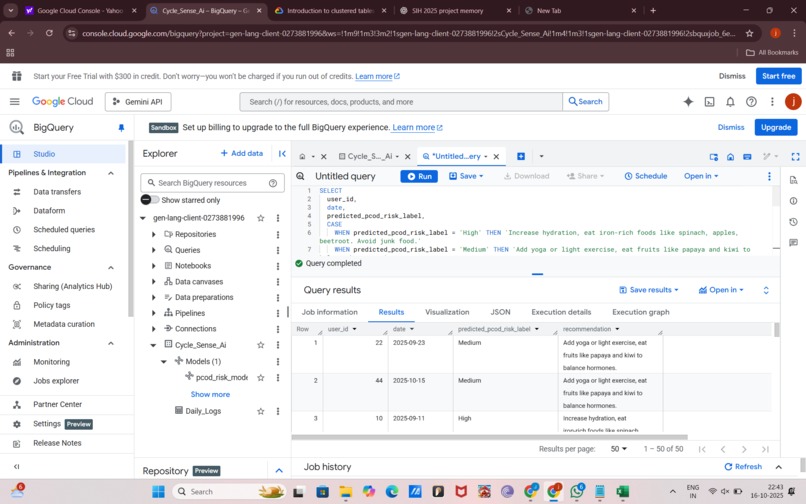Click the Schedule button
Viewport: 806px width, 504px height.
(646, 176)
